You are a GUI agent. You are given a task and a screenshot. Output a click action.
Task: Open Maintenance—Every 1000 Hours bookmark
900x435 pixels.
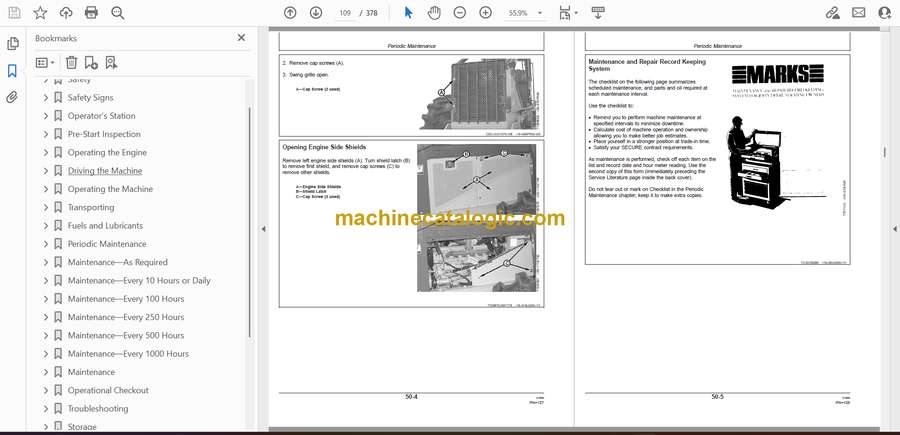point(128,354)
